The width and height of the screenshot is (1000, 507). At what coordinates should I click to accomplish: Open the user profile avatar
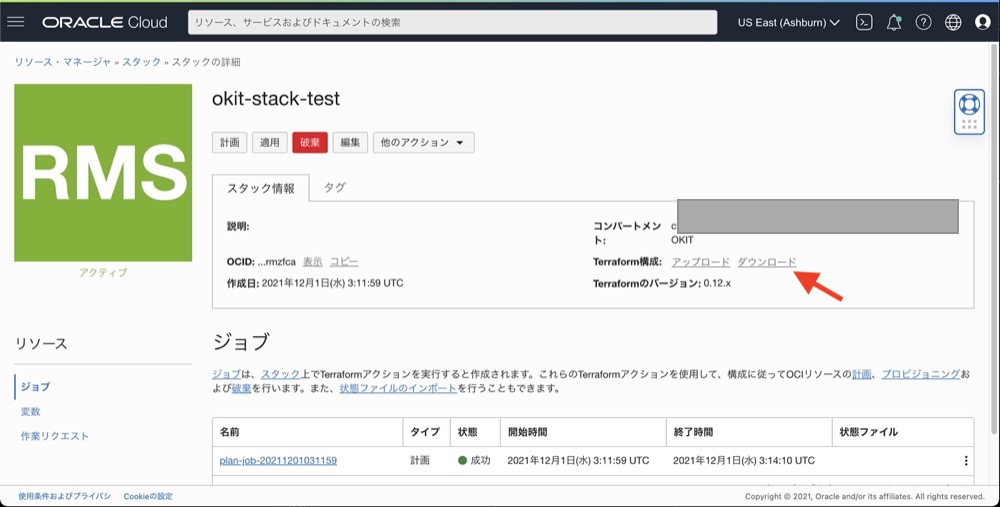coord(983,22)
